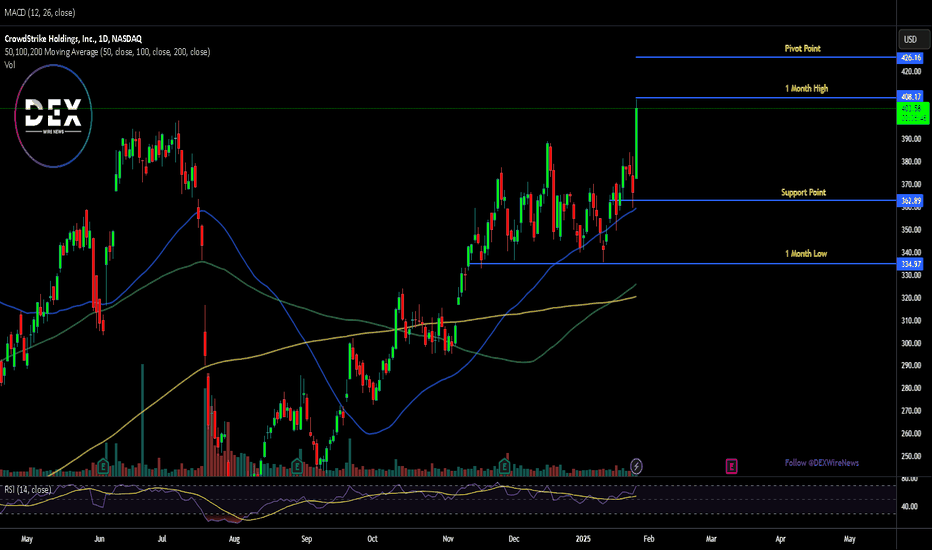
Task: Open the earnings marker E near December
Action: coord(504,466)
